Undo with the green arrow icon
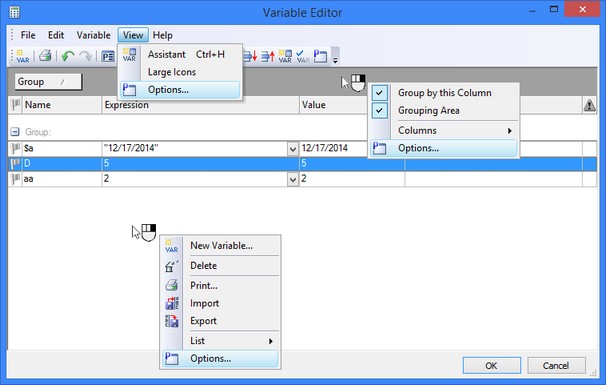Image resolution: width=606 pixels, height=385 pixels. (x=68, y=56)
